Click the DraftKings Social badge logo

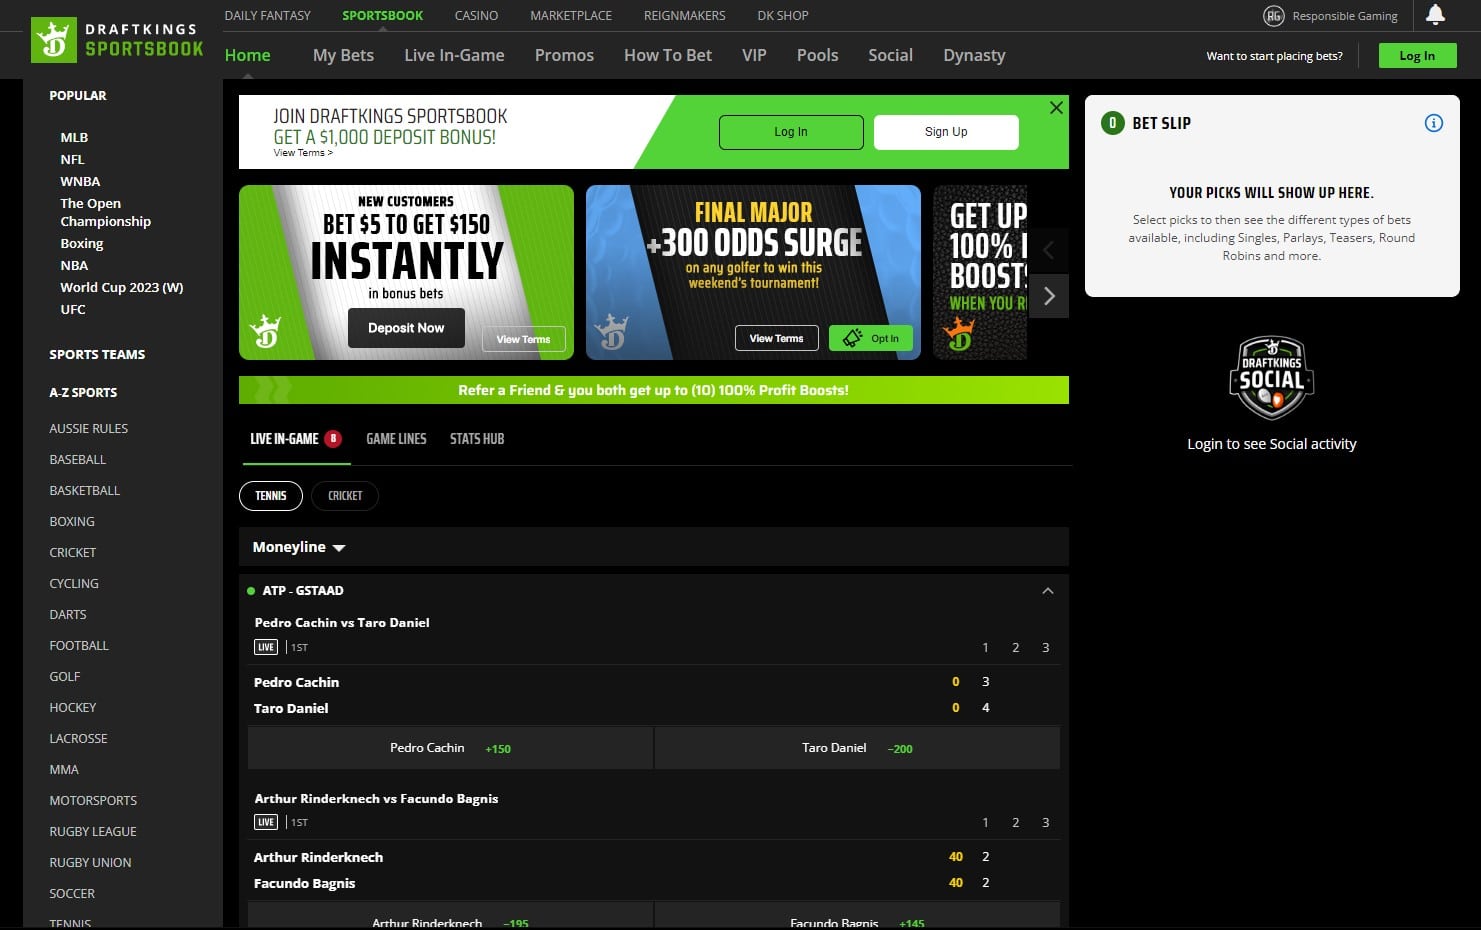[1272, 378]
